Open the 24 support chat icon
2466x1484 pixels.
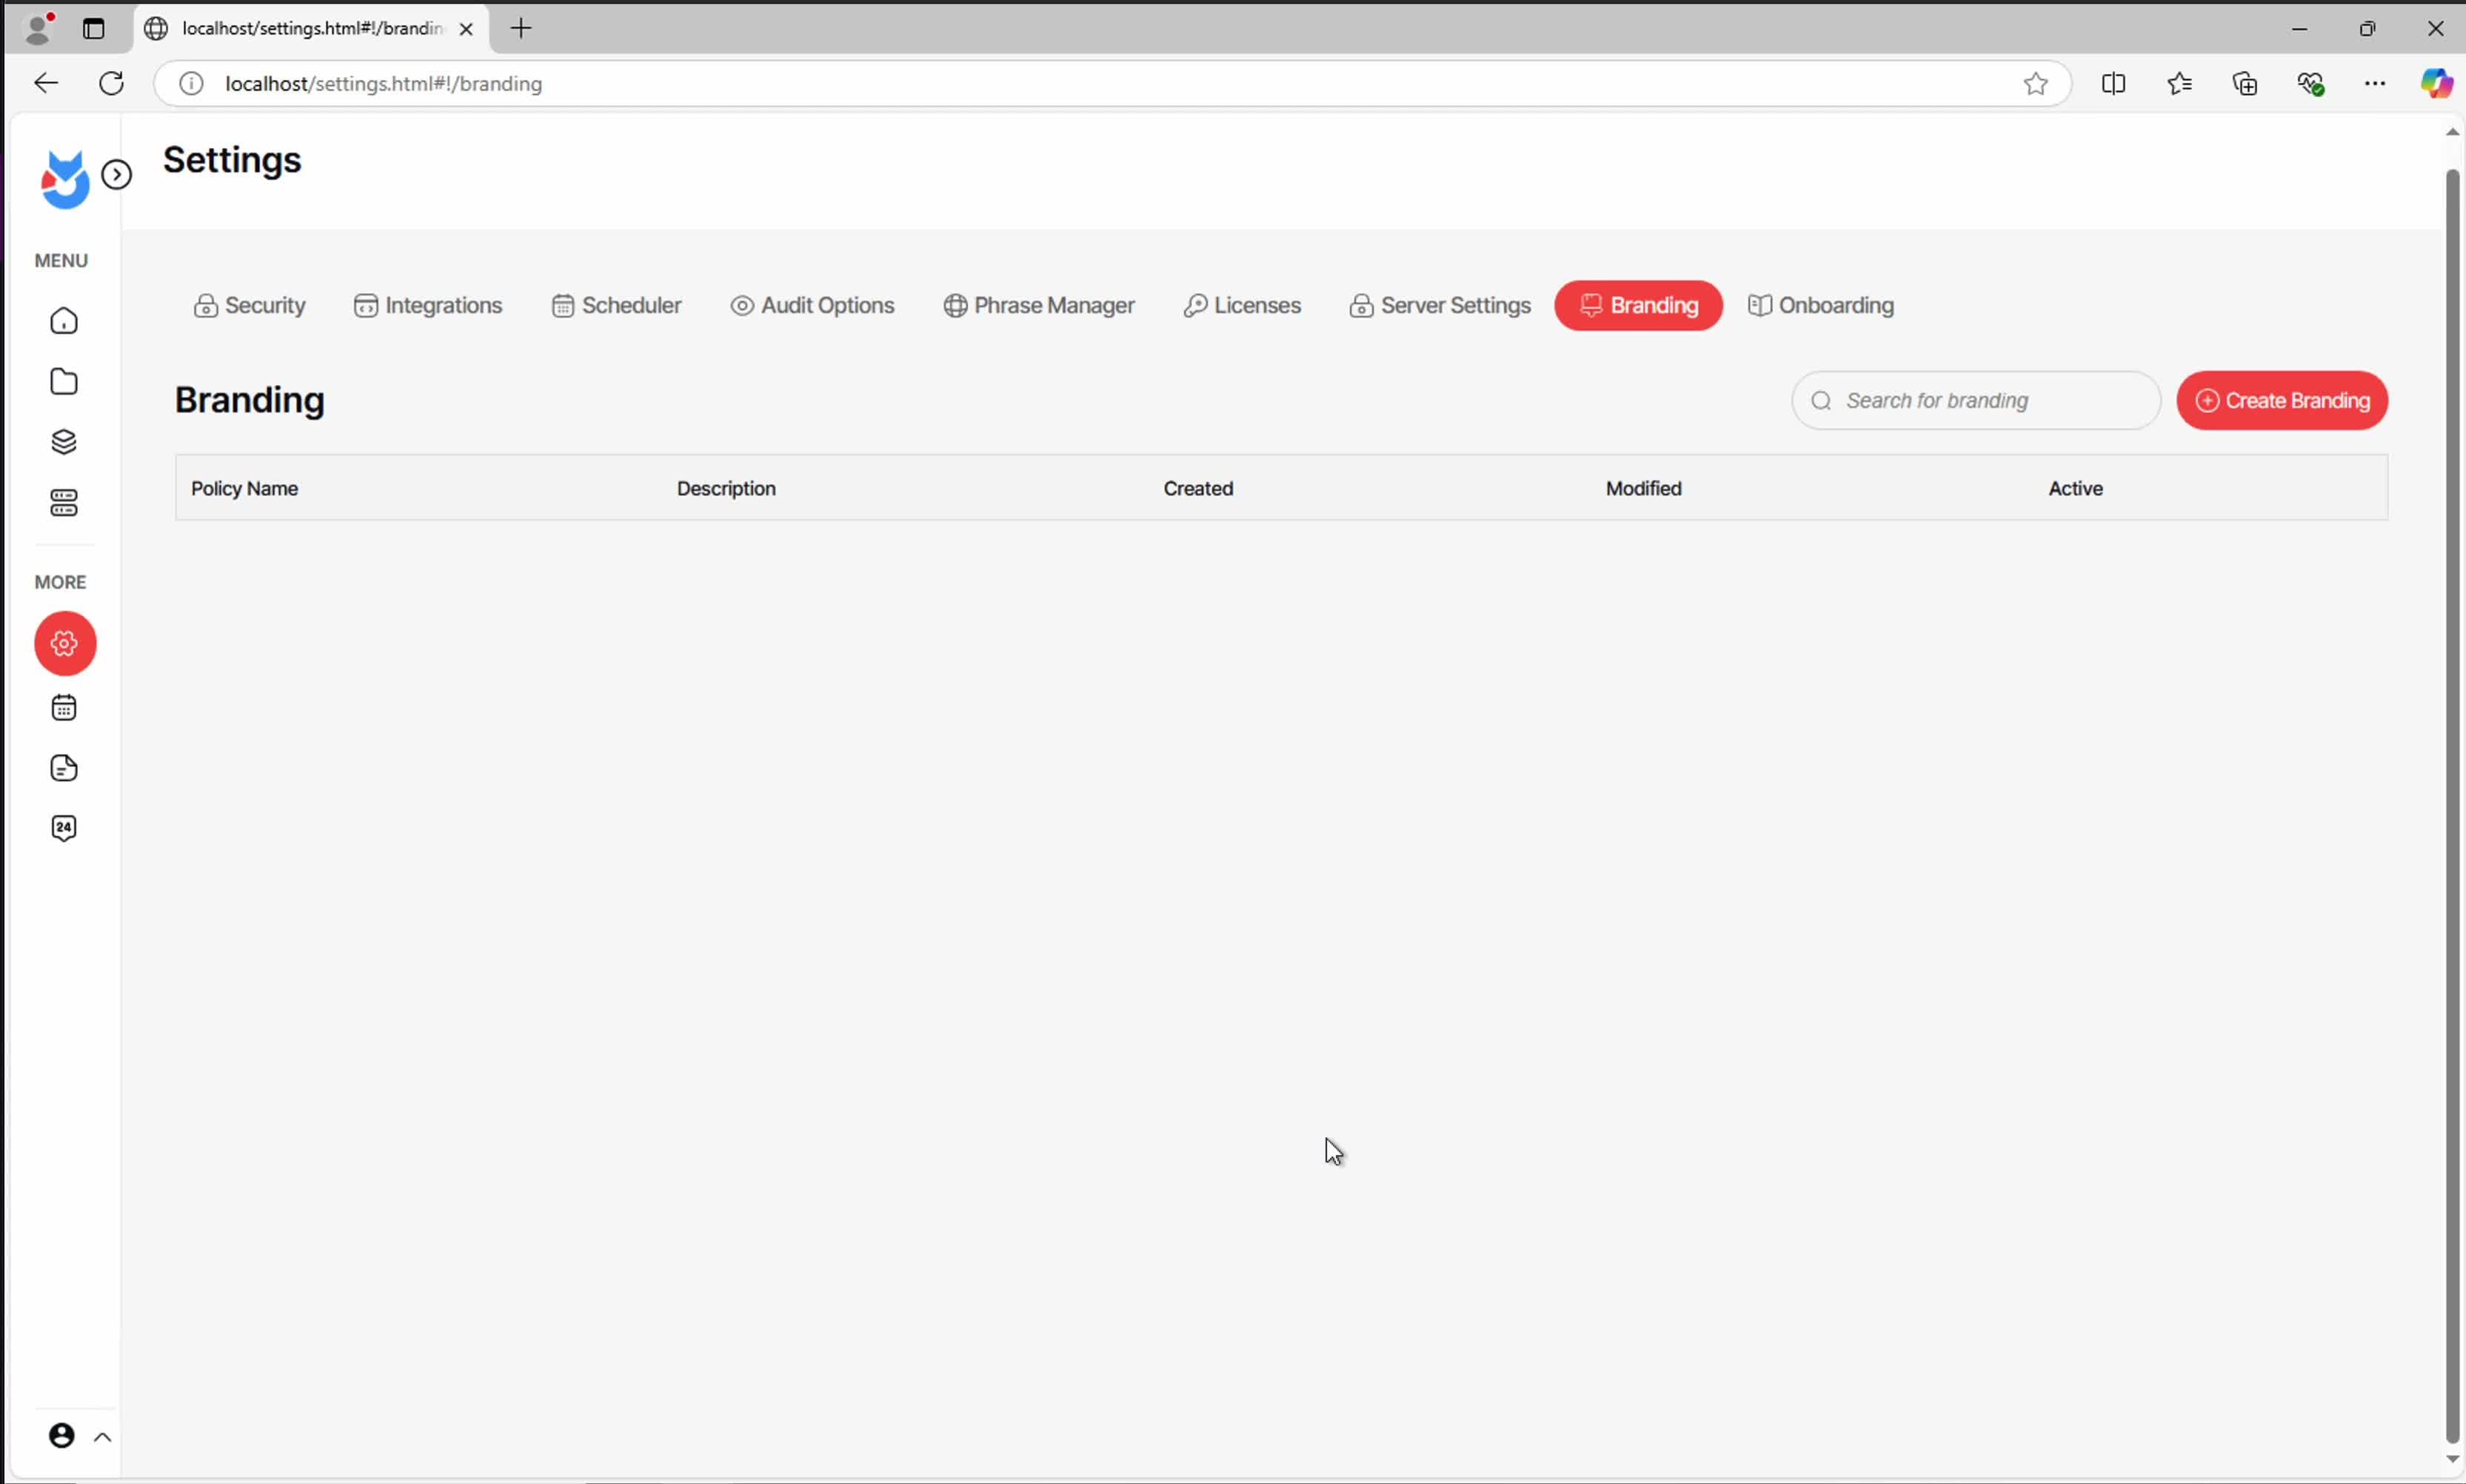pos(64,828)
